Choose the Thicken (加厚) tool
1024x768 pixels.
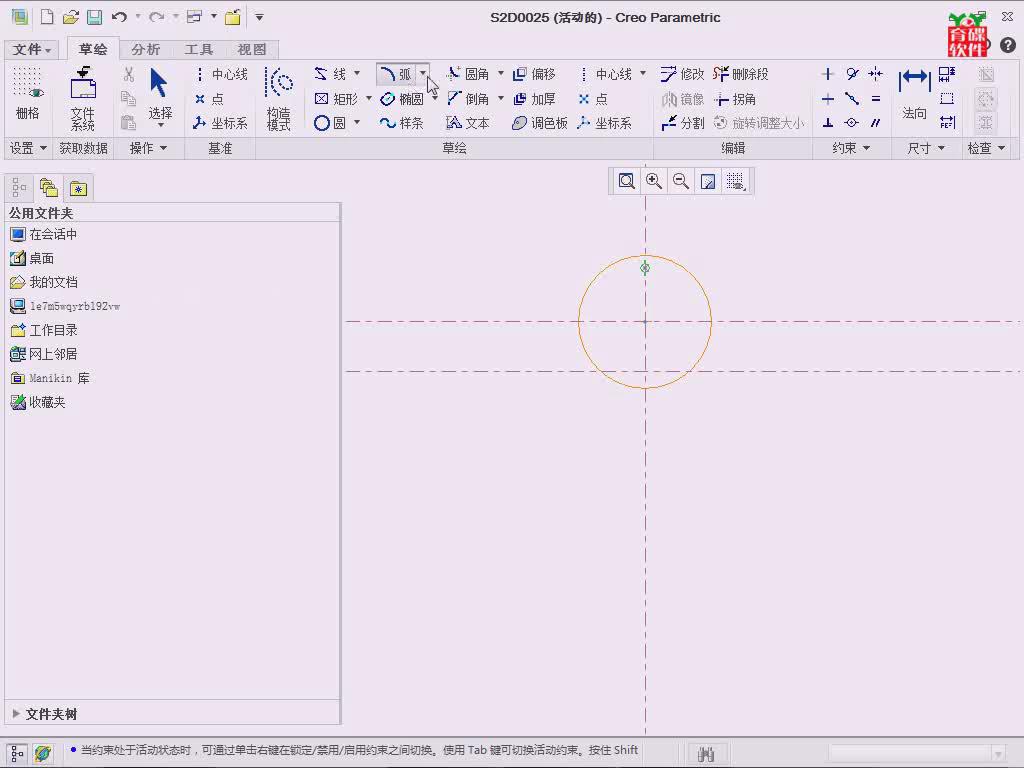coord(534,99)
